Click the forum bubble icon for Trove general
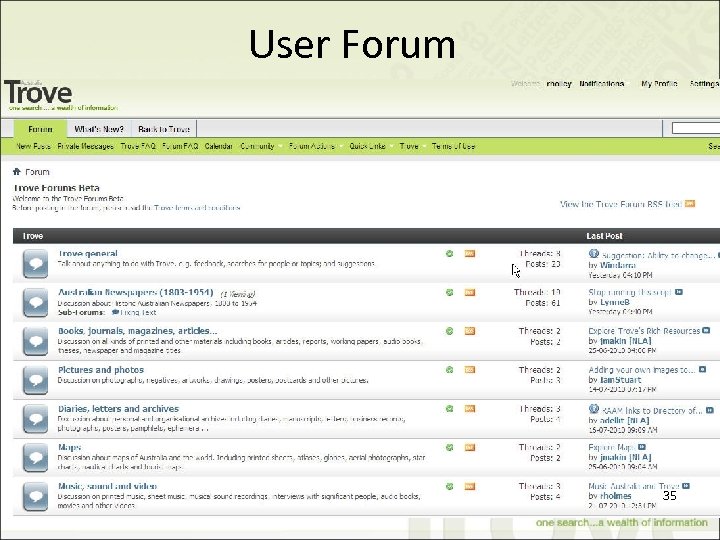The image size is (720, 540). (35, 264)
